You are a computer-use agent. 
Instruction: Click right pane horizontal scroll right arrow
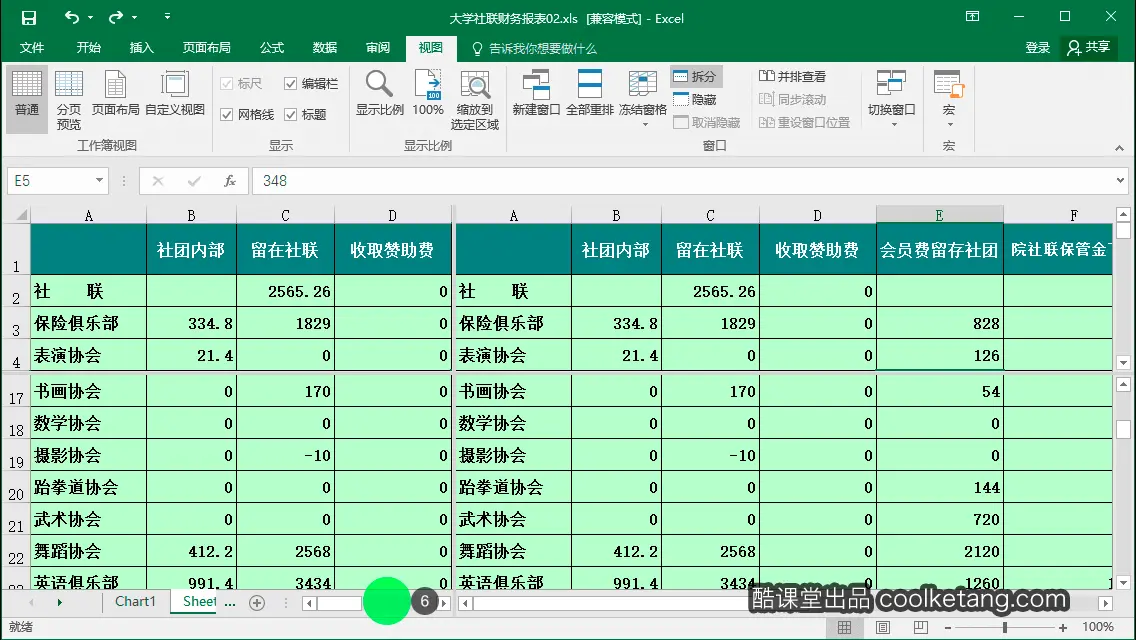1106,603
